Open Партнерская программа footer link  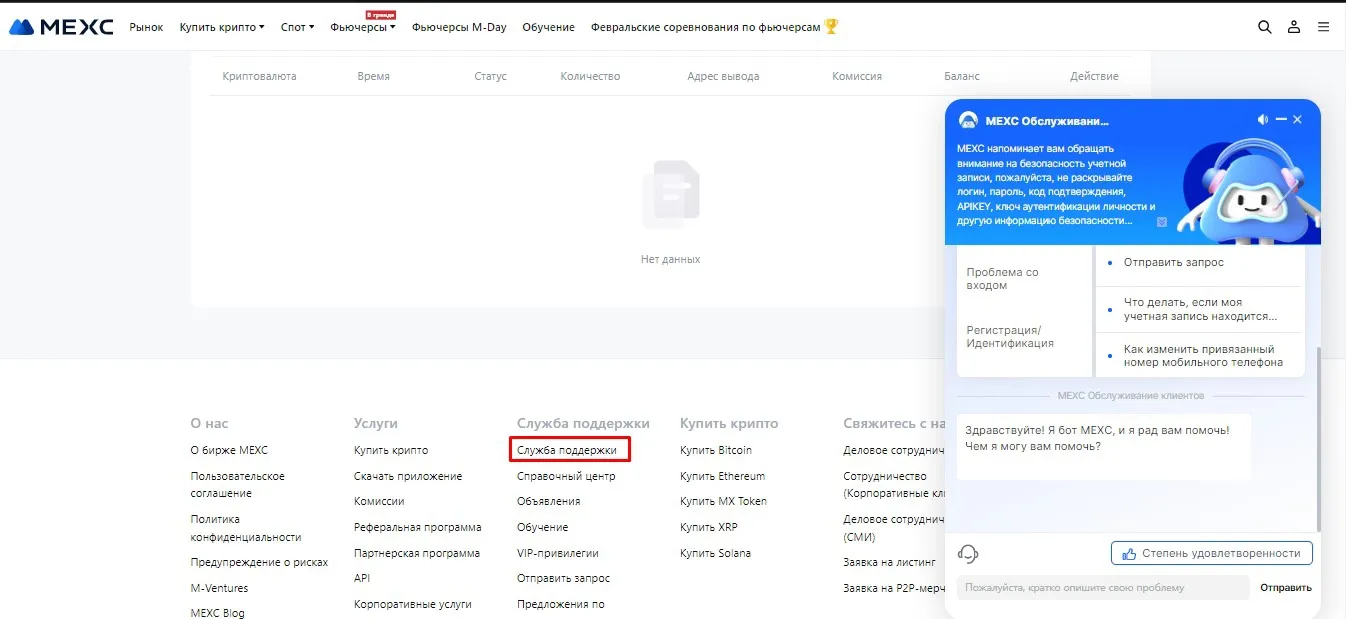click(416, 553)
